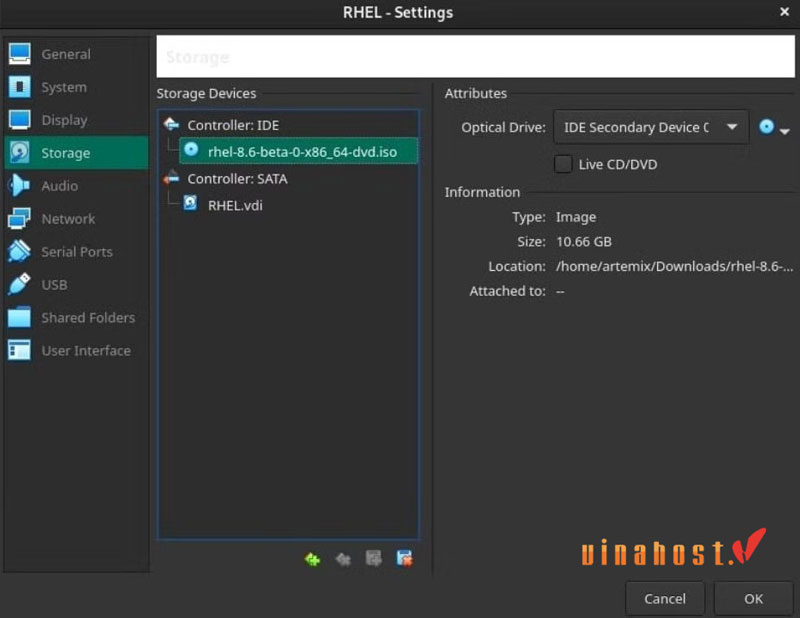800x618 pixels.
Task: Expand the disc button's dropdown arrow
Action: pyautogui.click(x=785, y=132)
